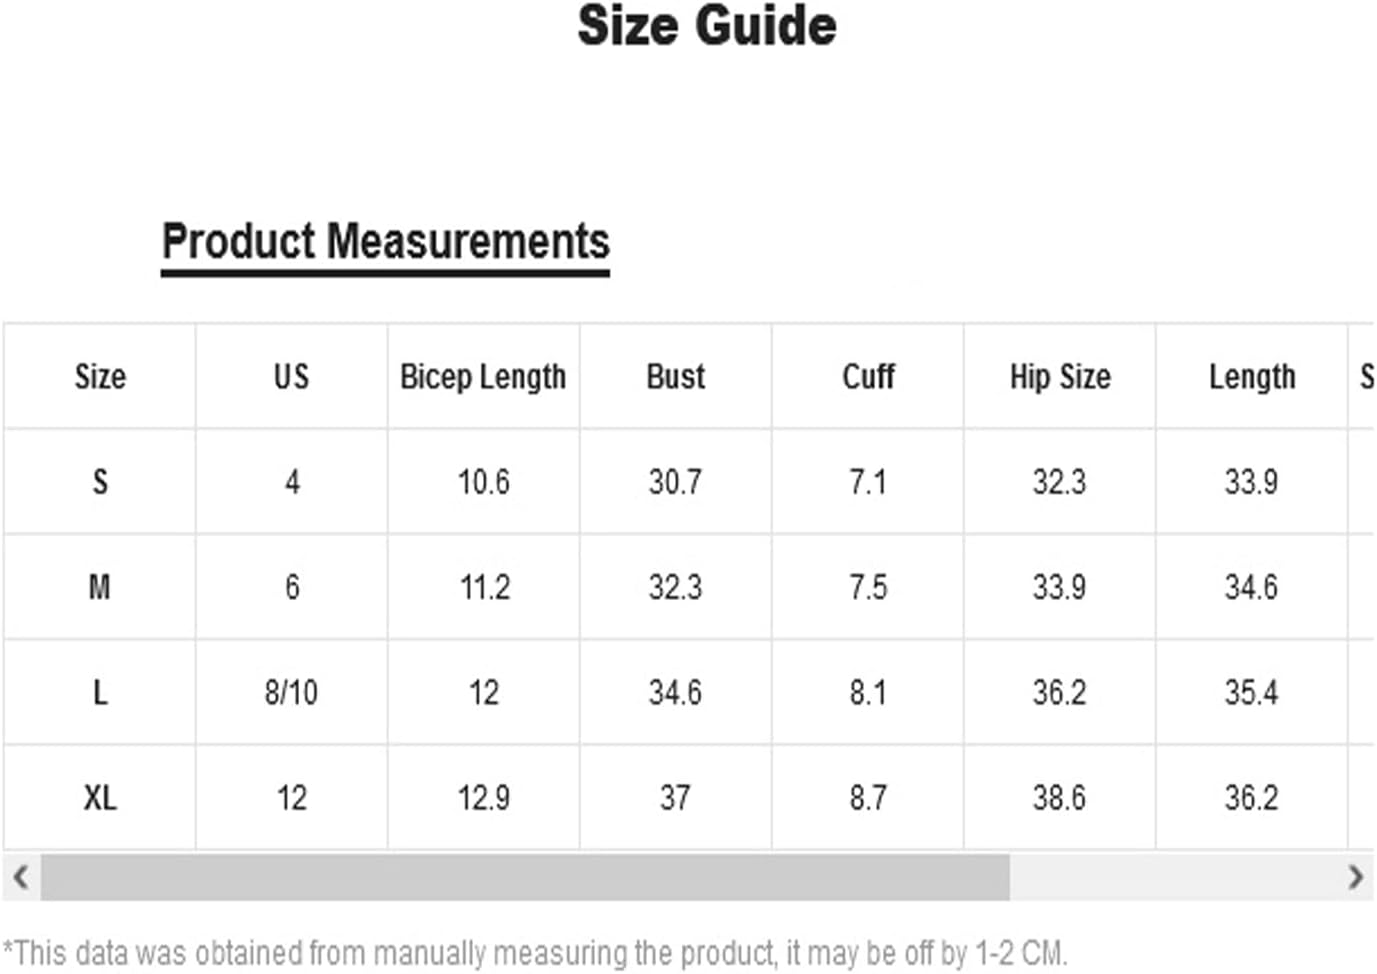Click the left scroll arrow
Image resolution: width=1377 pixels, height=974 pixels.
click(x=20, y=877)
